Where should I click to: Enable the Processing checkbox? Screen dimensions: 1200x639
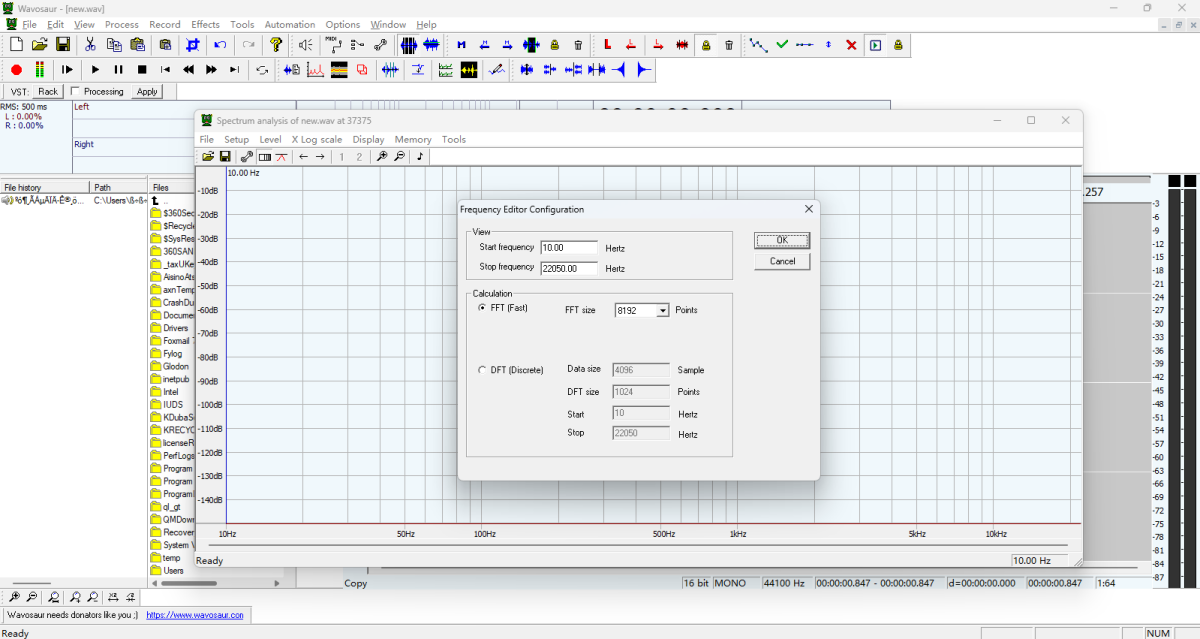(76, 92)
